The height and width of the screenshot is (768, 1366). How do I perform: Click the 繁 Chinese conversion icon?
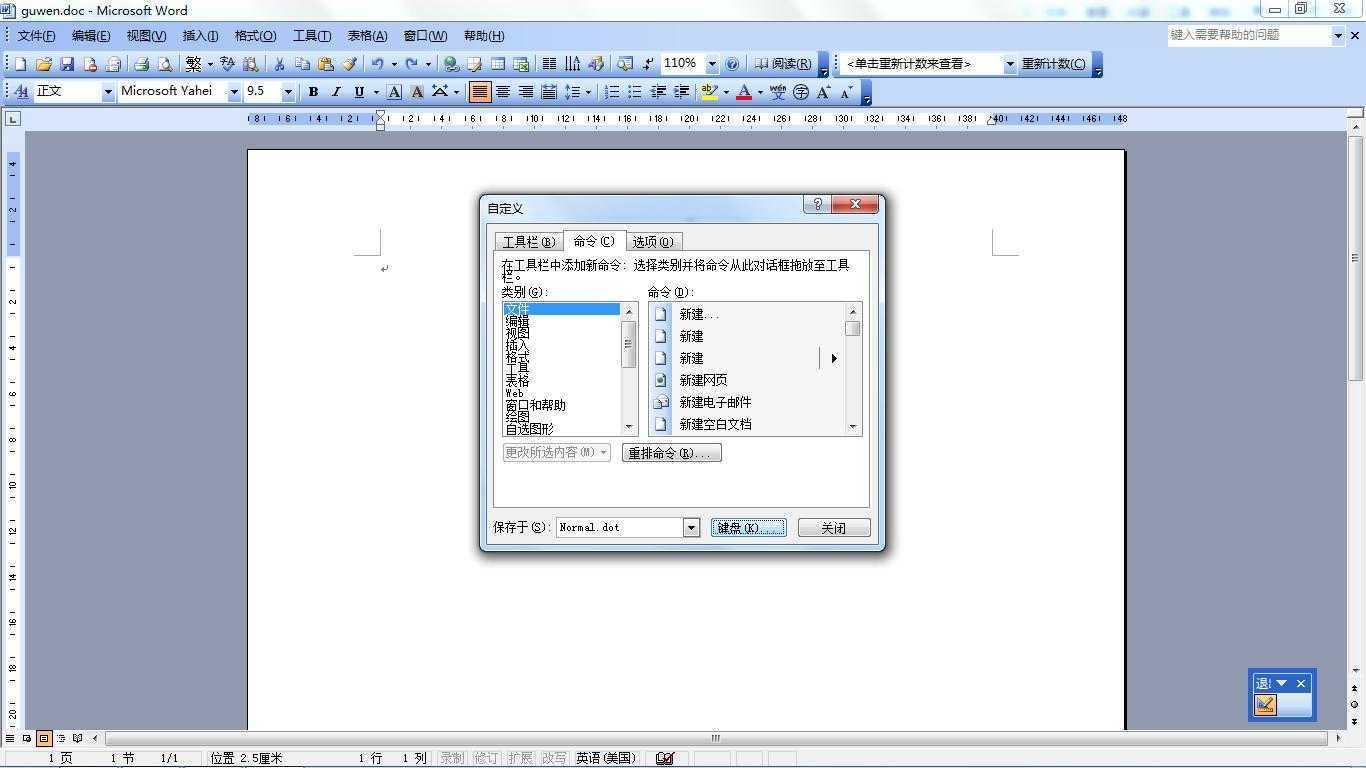(194, 64)
